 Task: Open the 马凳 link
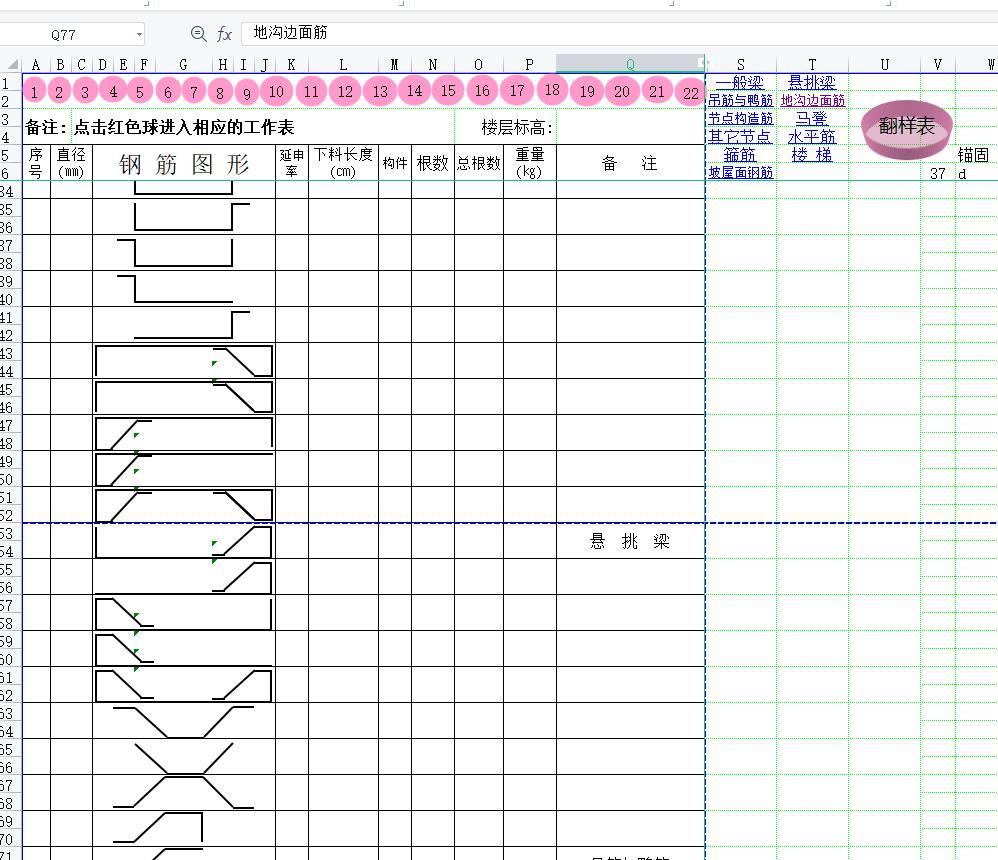pyautogui.click(x=812, y=119)
